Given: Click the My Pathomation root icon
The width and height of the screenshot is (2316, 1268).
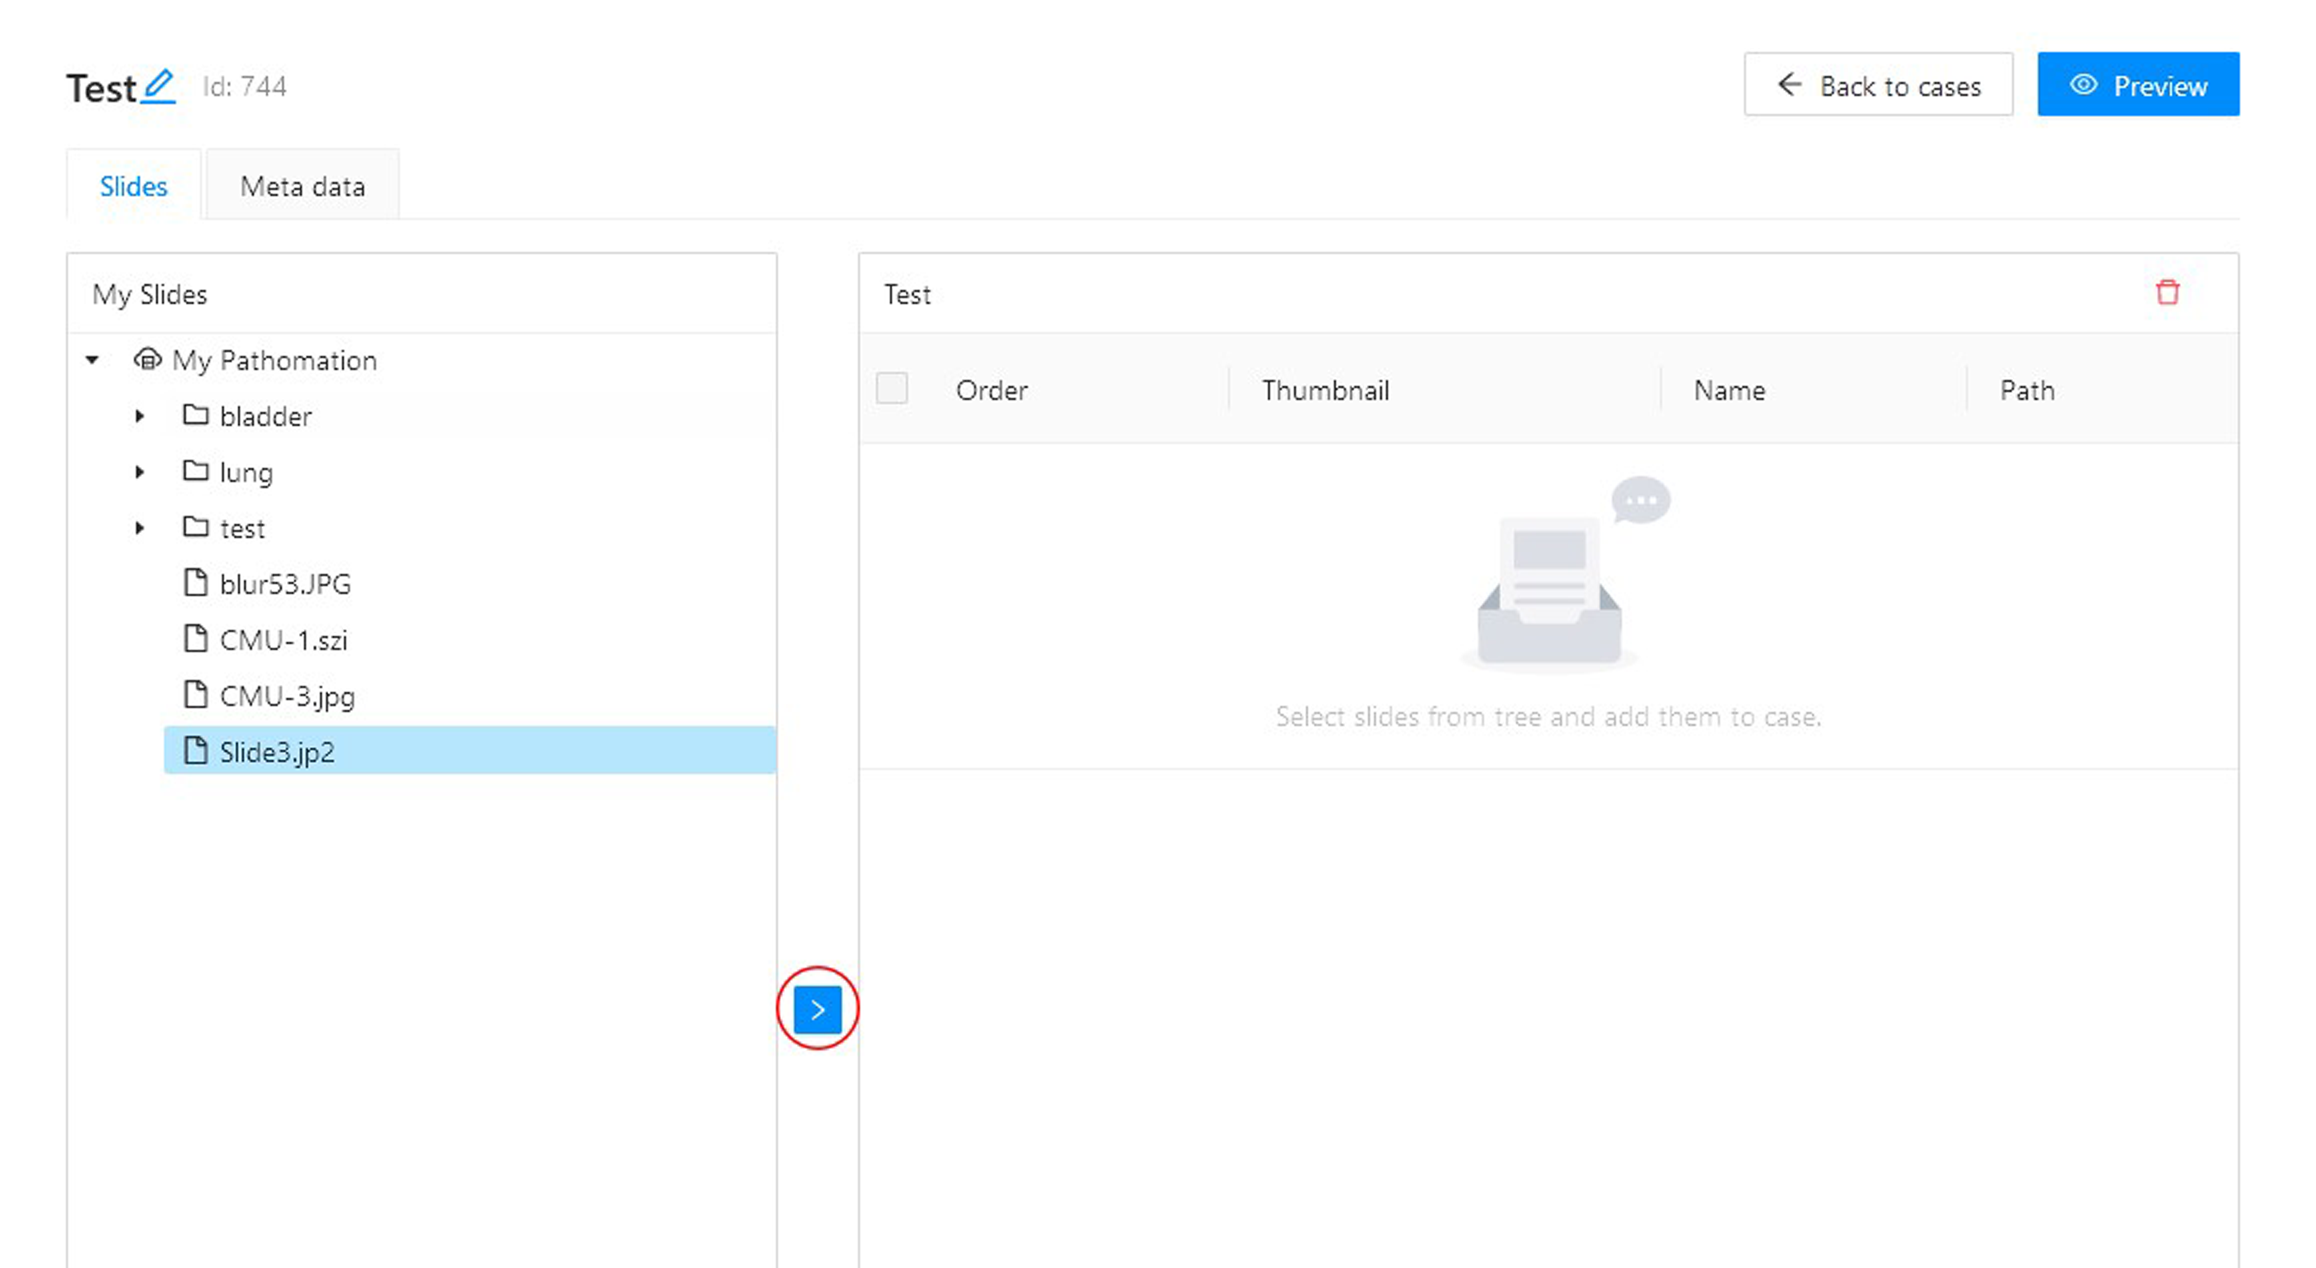Looking at the screenshot, I should pyautogui.click(x=148, y=359).
